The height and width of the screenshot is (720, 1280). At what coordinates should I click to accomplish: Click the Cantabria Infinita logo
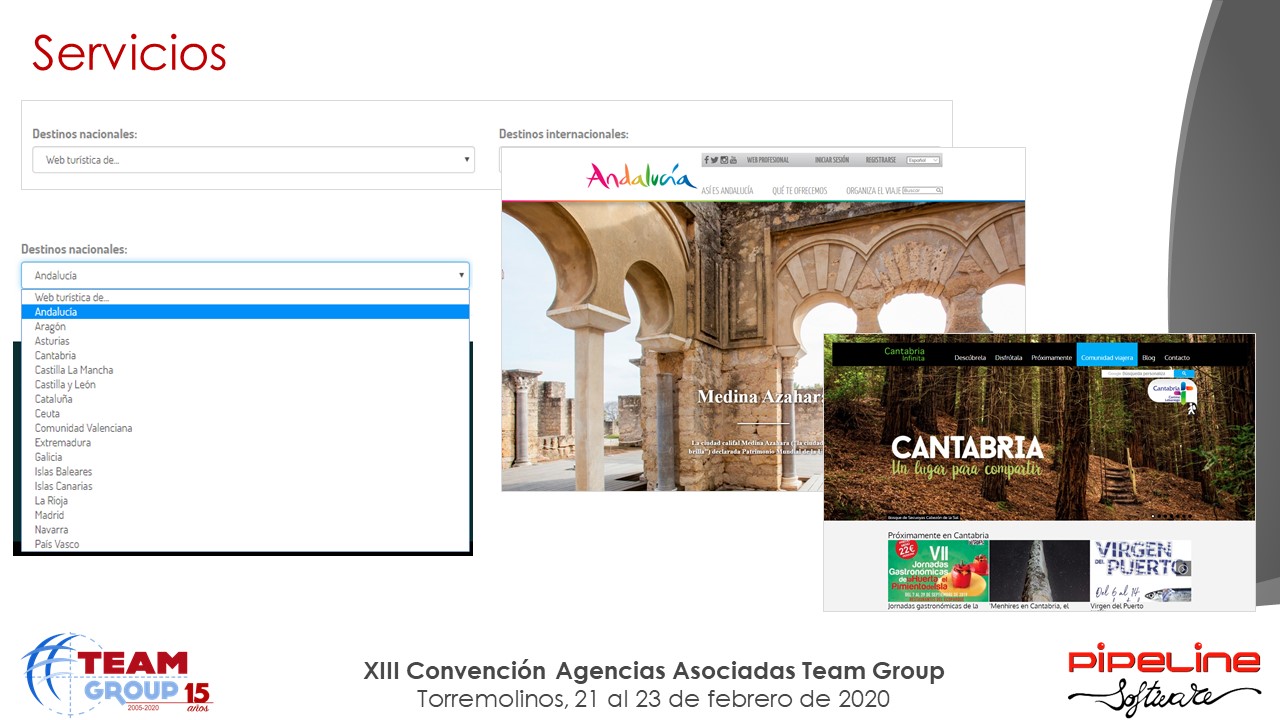pyautogui.click(x=905, y=355)
